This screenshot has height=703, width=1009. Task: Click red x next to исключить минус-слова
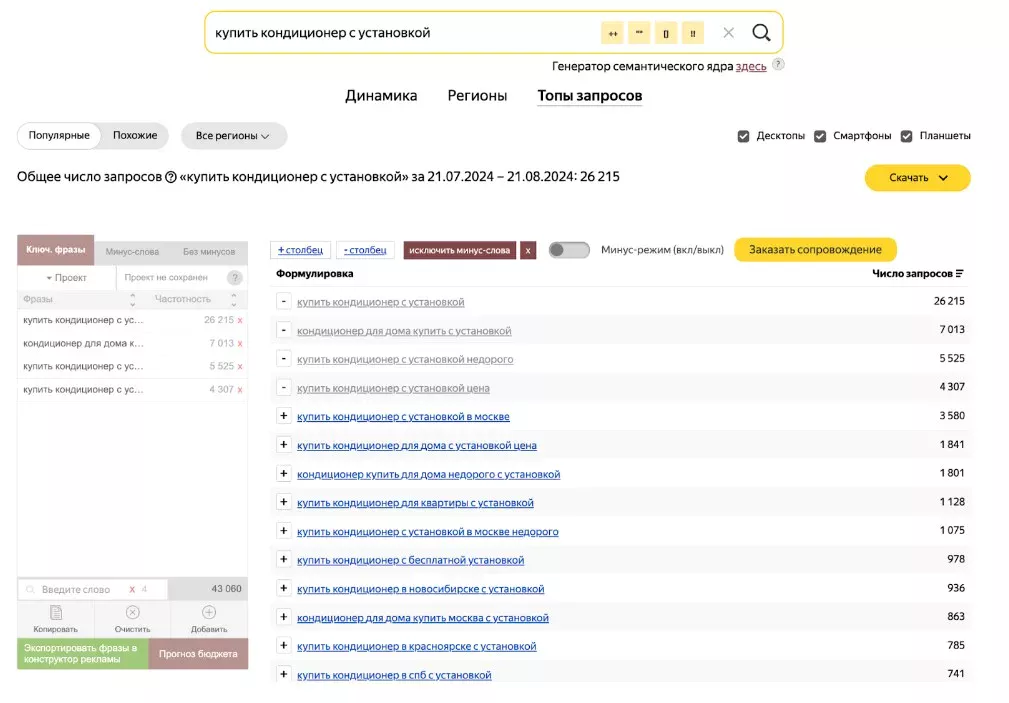(x=528, y=250)
